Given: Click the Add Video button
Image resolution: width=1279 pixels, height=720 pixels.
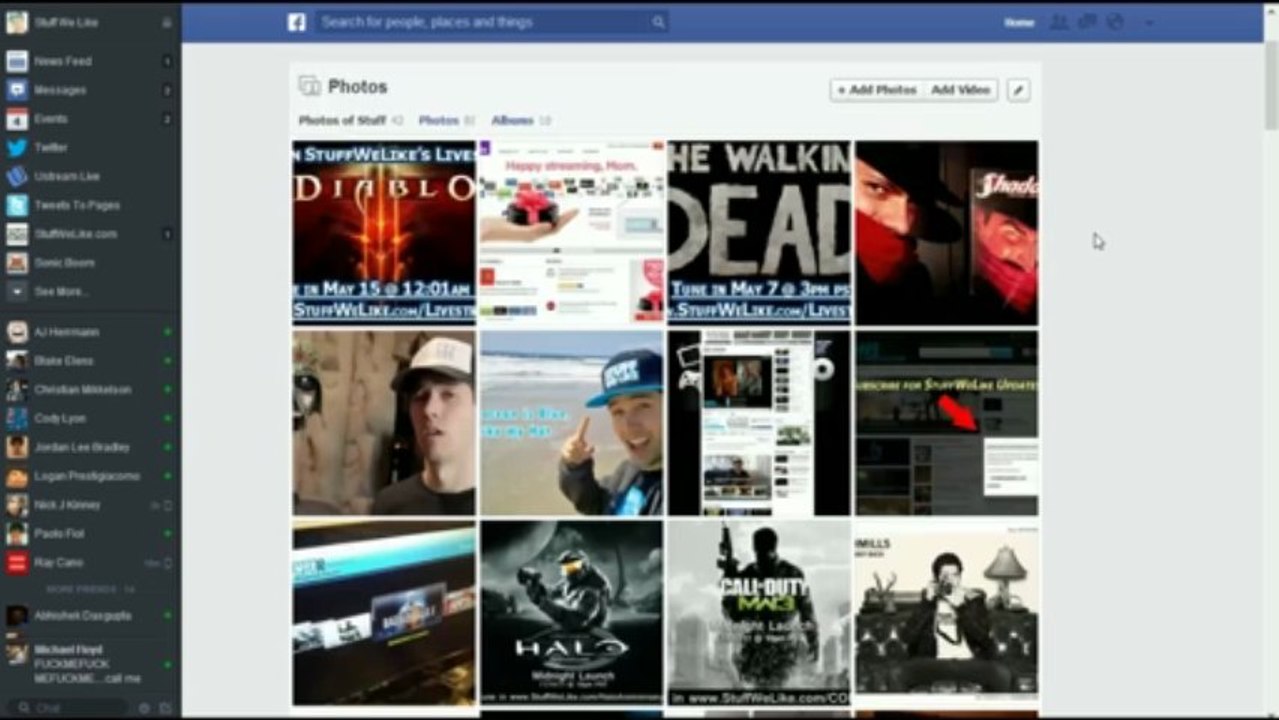Looking at the screenshot, I should coord(960,90).
